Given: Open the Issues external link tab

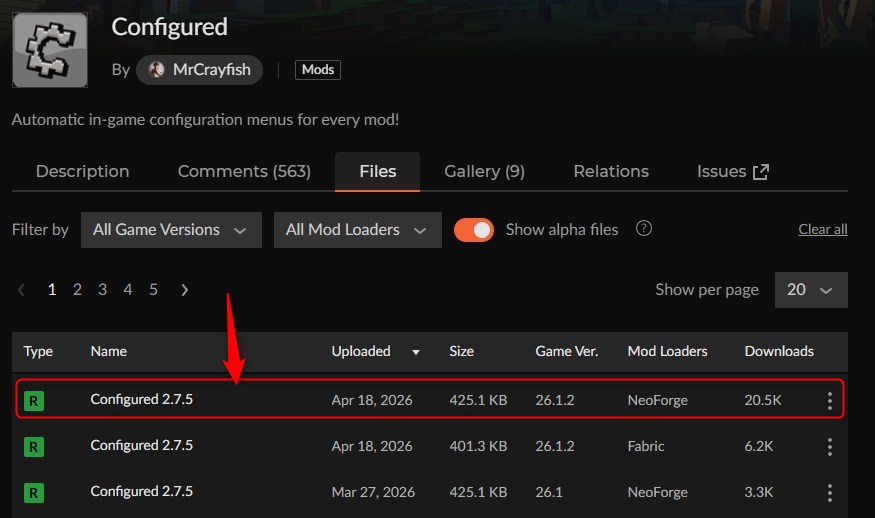Looking at the screenshot, I should [733, 171].
